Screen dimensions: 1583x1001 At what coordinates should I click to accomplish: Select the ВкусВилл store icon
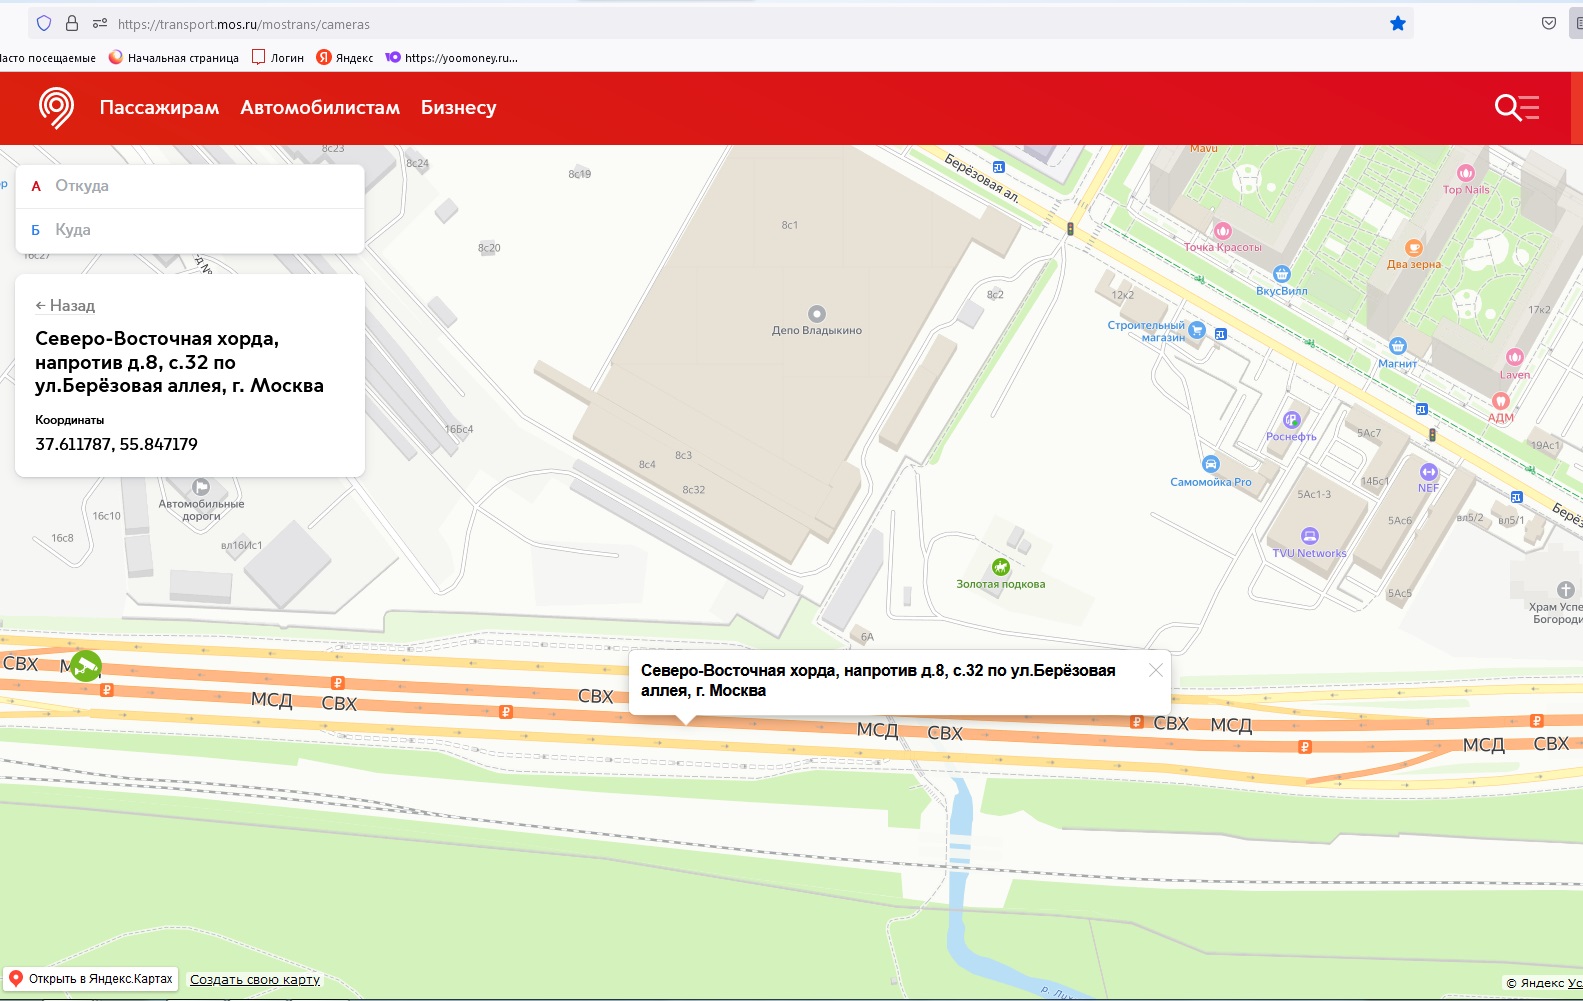tap(1282, 274)
